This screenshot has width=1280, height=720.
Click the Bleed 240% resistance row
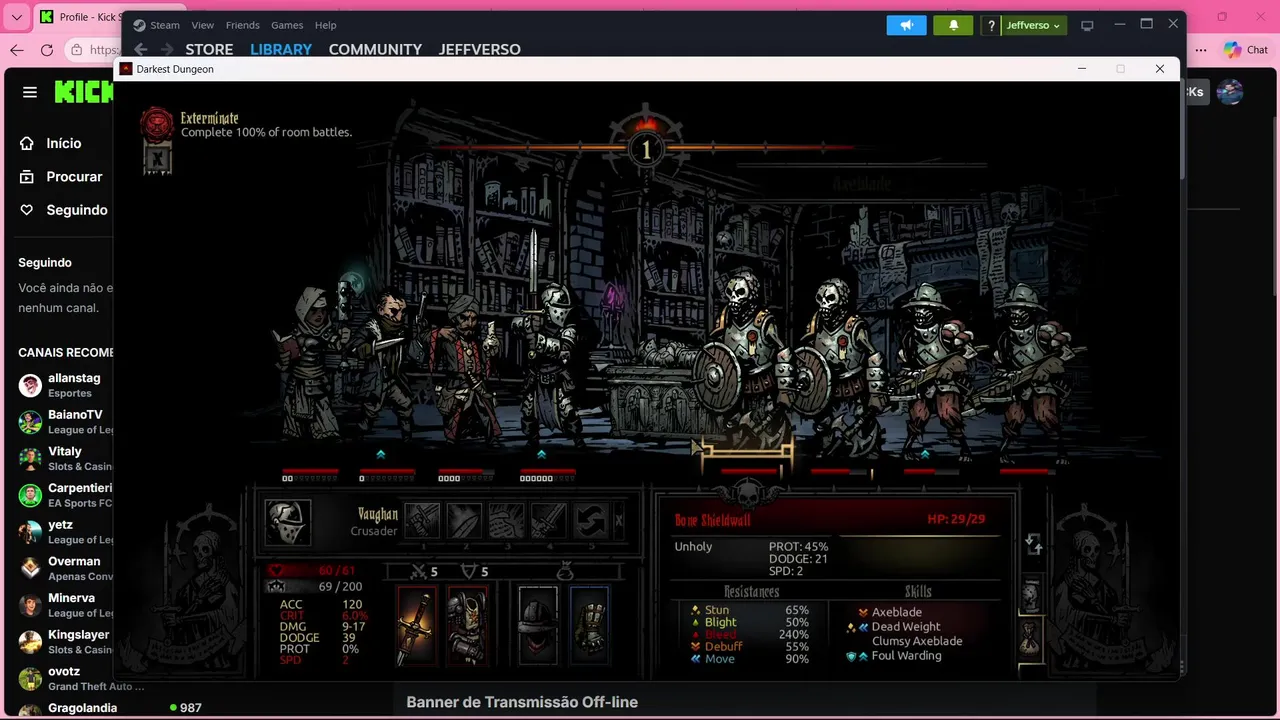750,635
